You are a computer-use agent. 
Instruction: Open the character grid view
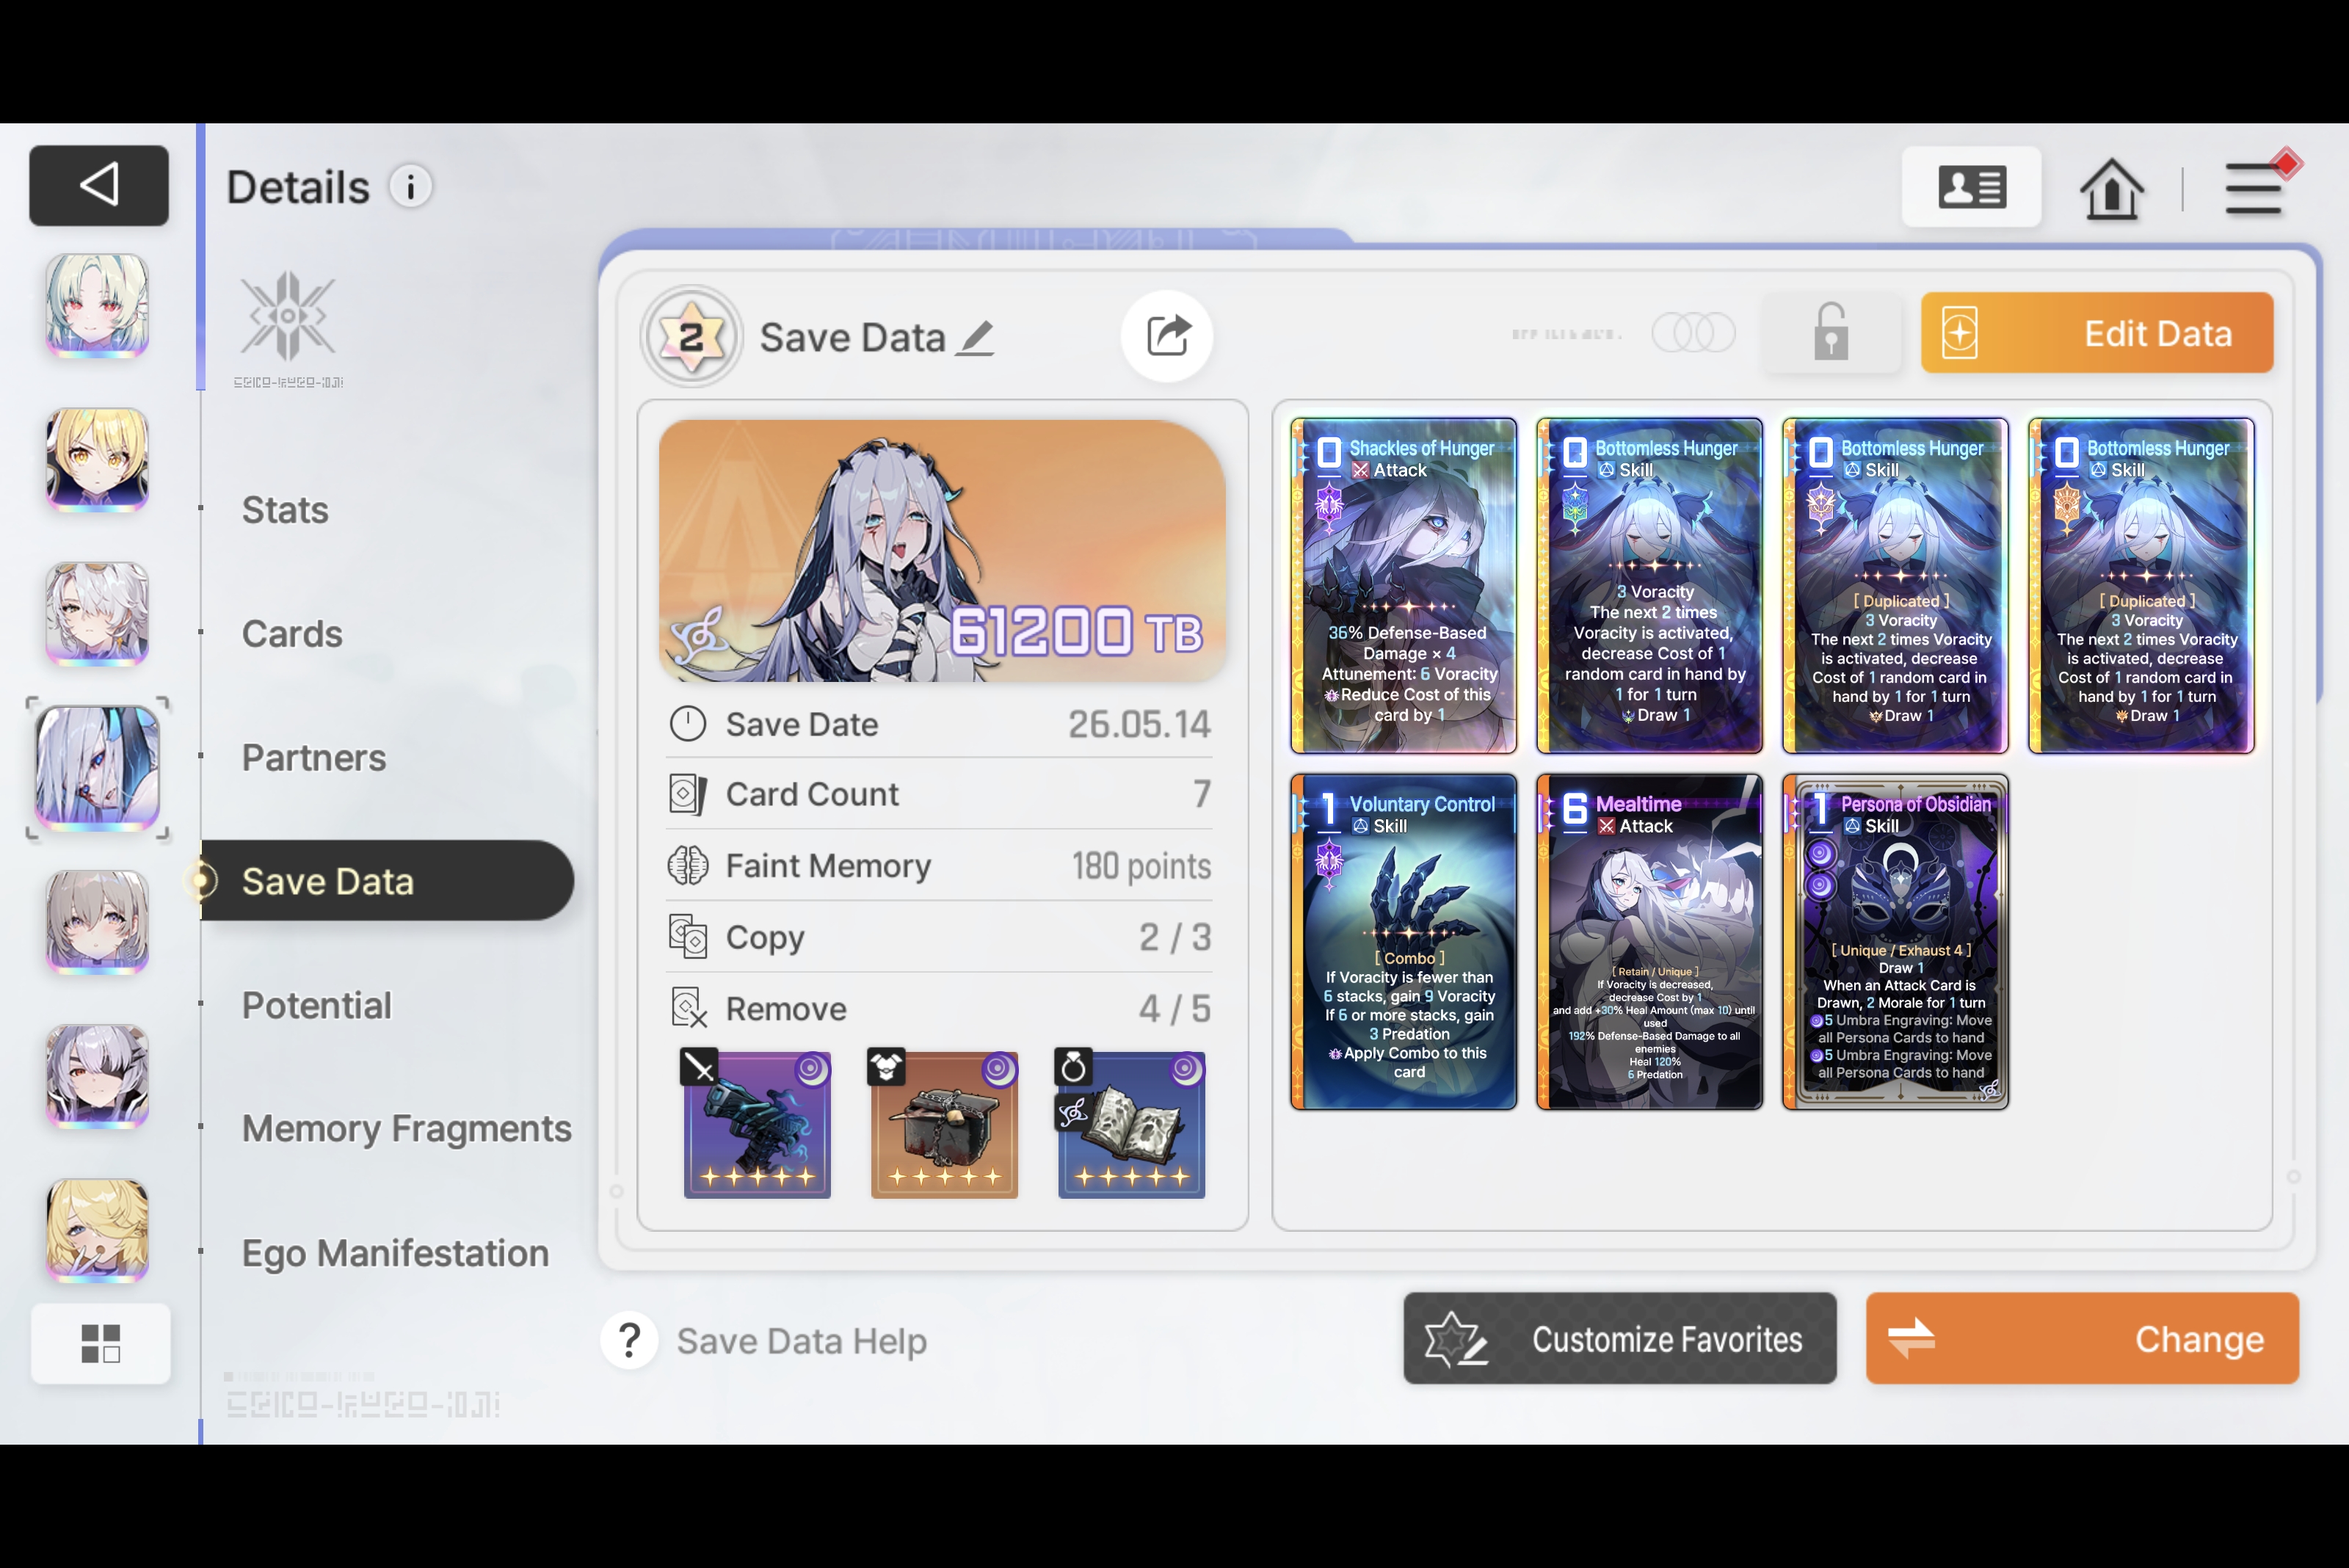[100, 1343]
